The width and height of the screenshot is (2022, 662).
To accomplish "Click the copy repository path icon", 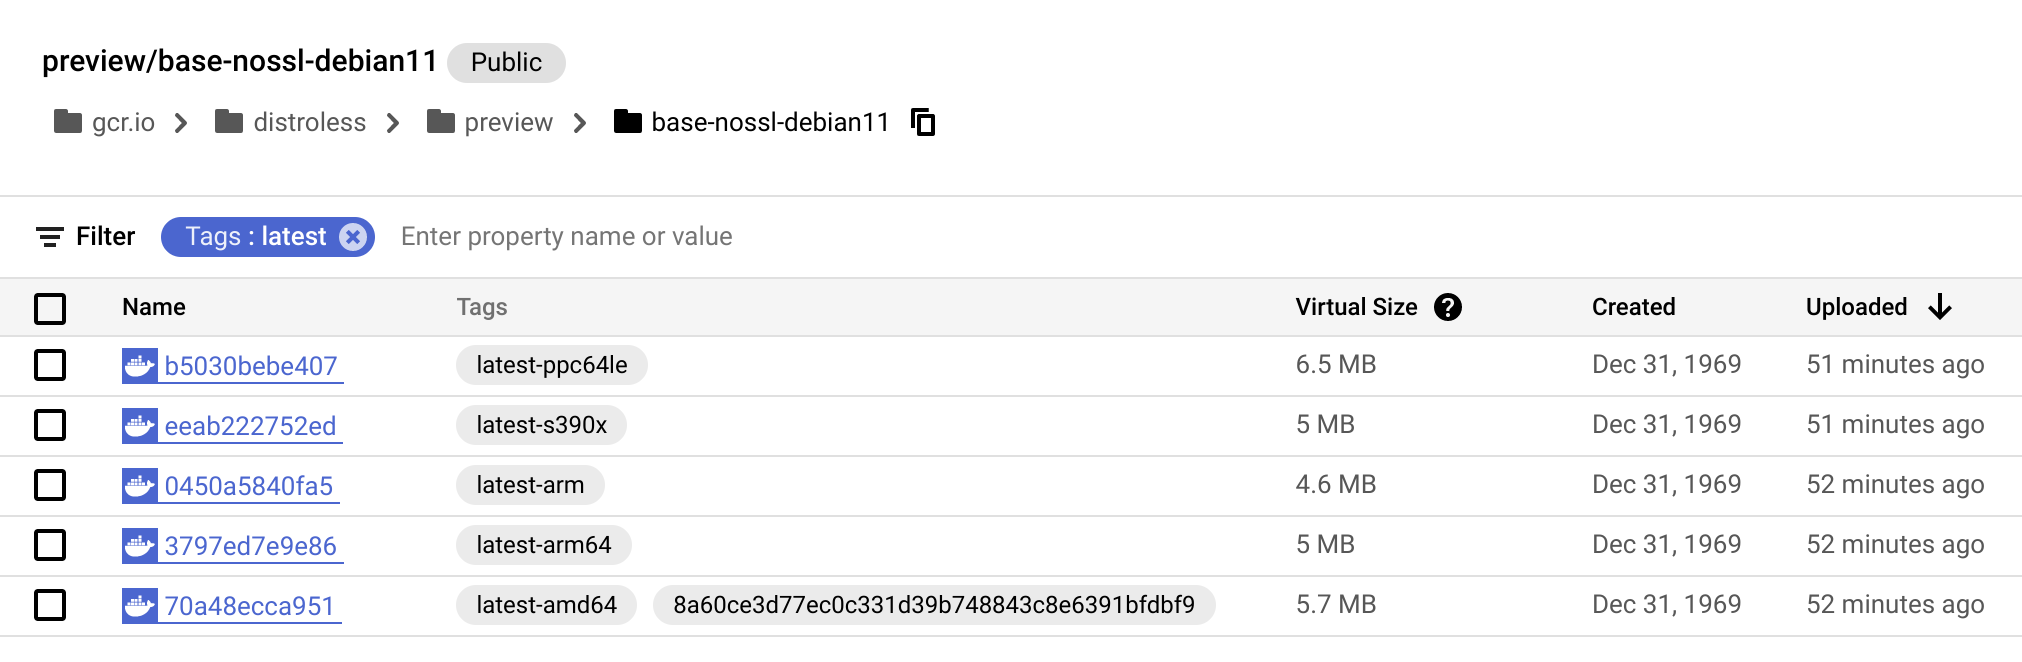I will pyautogui.click(x=923, y=122).
